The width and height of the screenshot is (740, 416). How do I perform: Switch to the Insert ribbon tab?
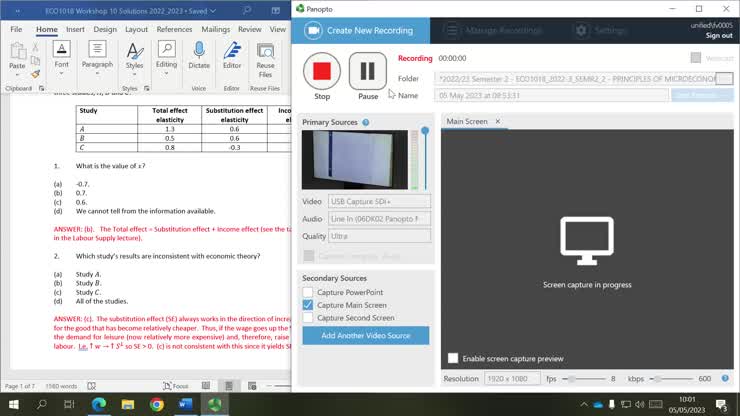tap(75, 30)
